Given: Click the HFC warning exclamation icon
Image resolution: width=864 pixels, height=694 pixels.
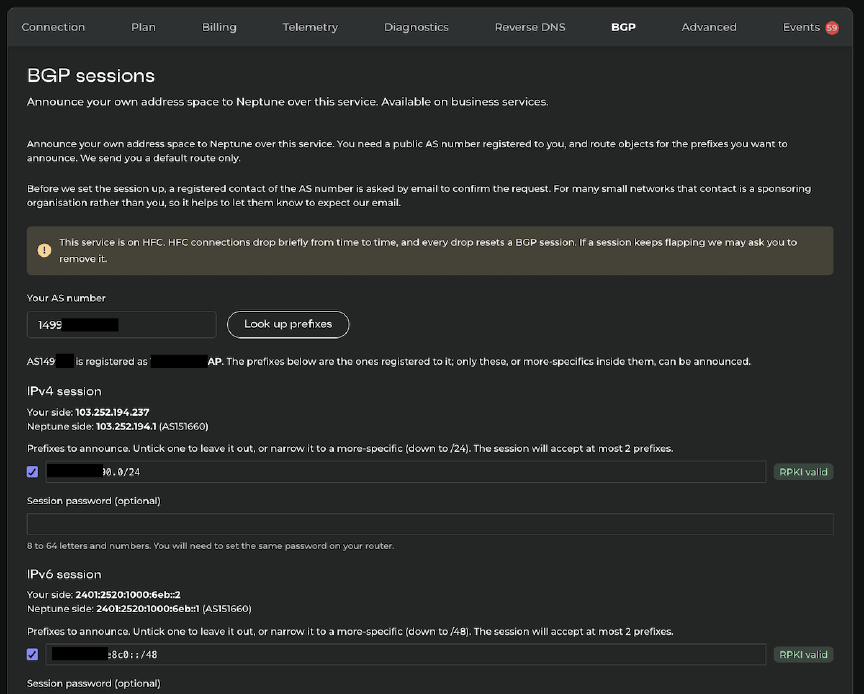Looking at the screenshot, I should tap(44, 250).
